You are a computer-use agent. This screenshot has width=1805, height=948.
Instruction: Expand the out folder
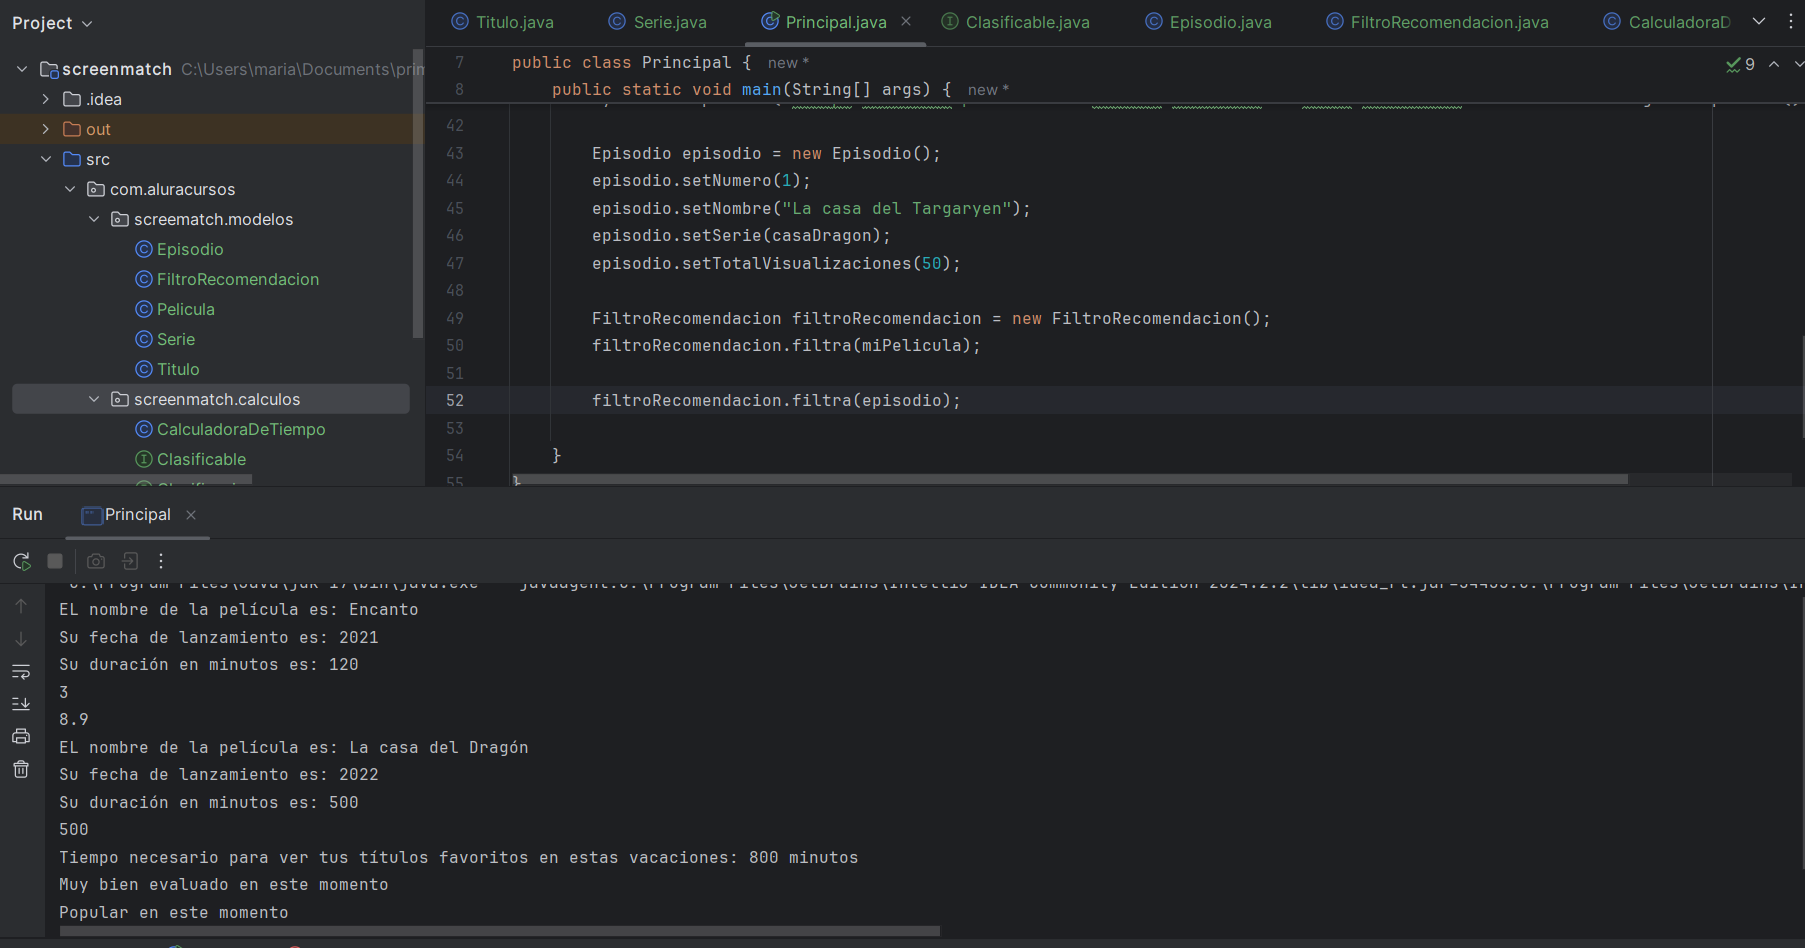click(46, 129)
